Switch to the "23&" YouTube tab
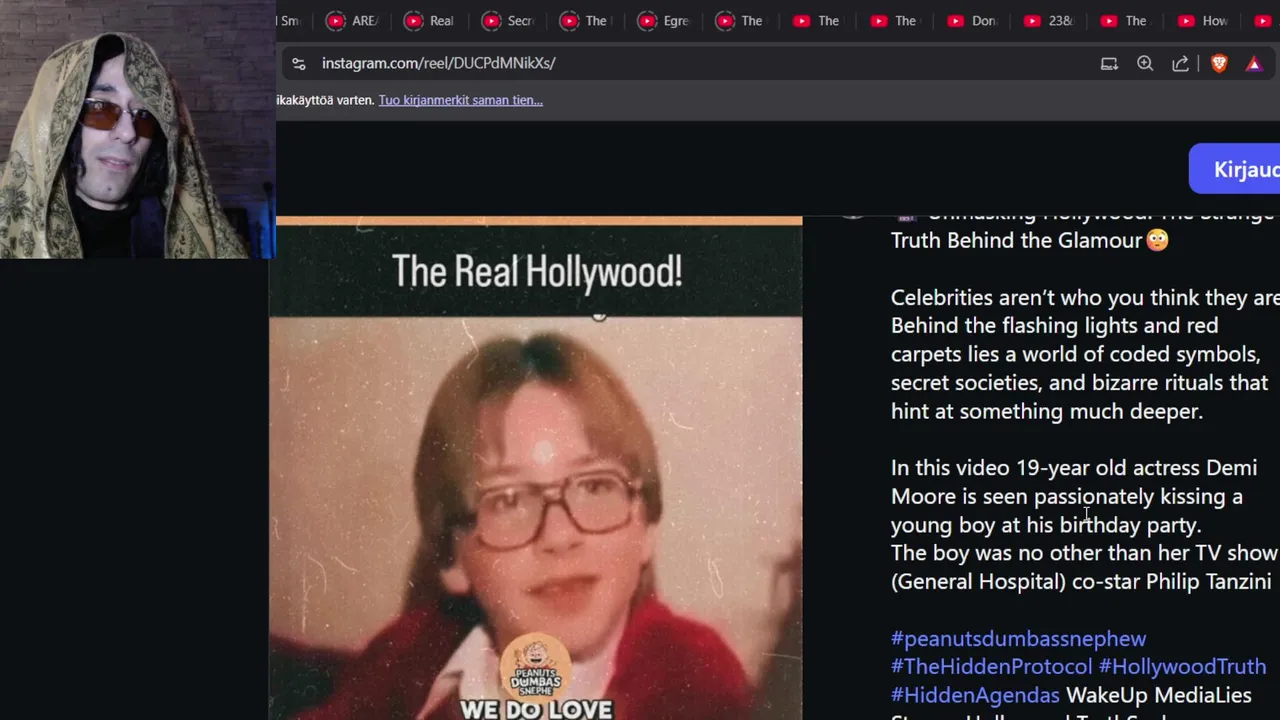The image size is (1280, 720). pos(1049,21)
